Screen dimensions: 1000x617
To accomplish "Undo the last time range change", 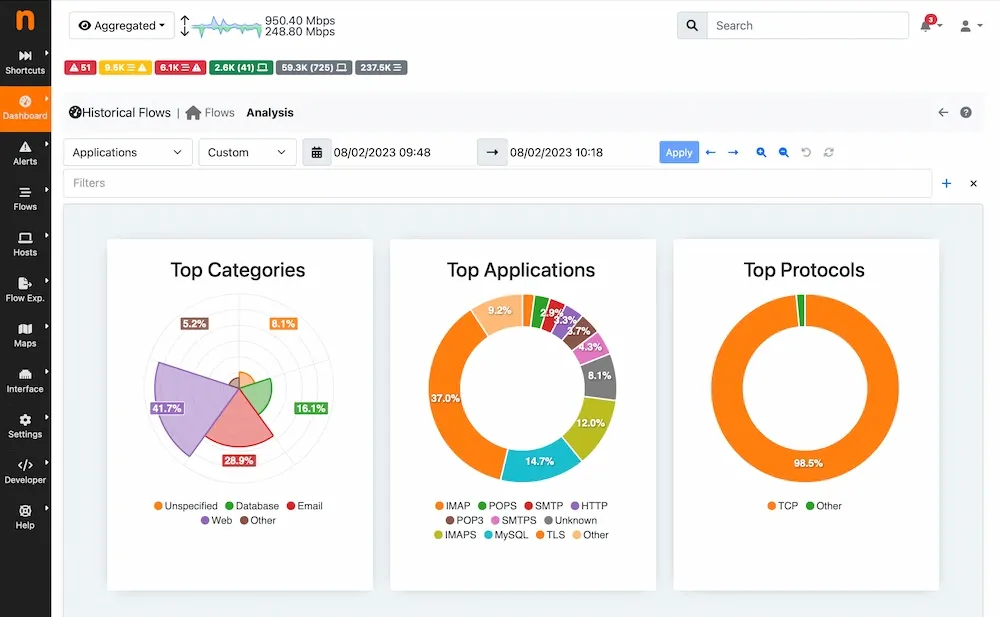I will (x=808, y=152).
